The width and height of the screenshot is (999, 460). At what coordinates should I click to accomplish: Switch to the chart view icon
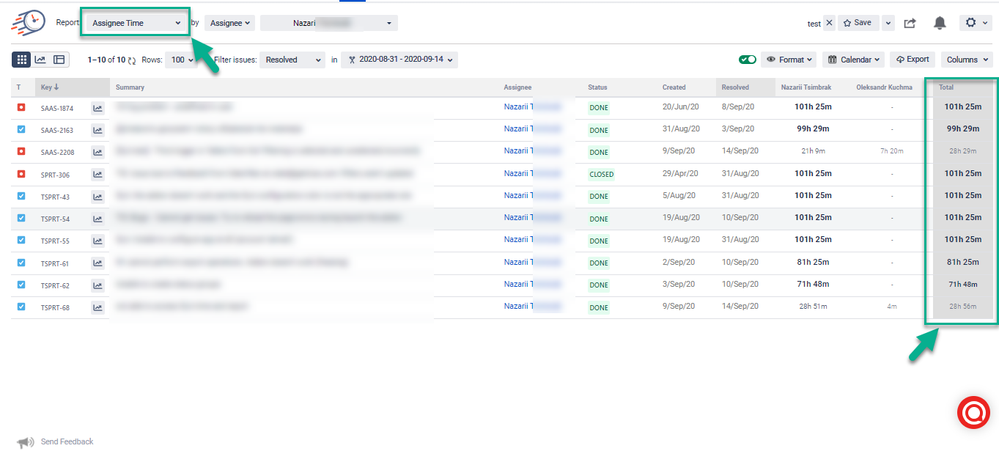point(40,59)
